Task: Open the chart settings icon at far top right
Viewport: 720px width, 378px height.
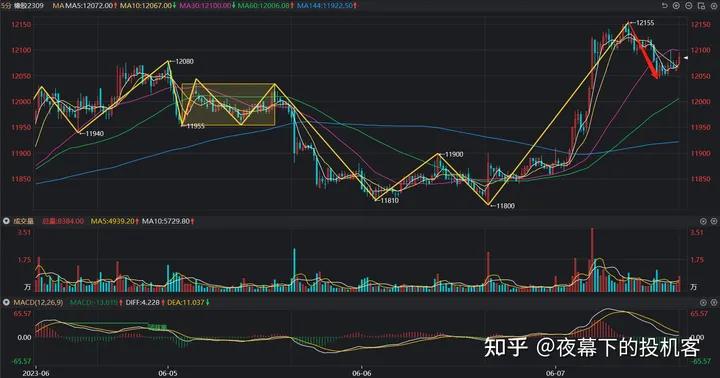Action: coord(714,6)
